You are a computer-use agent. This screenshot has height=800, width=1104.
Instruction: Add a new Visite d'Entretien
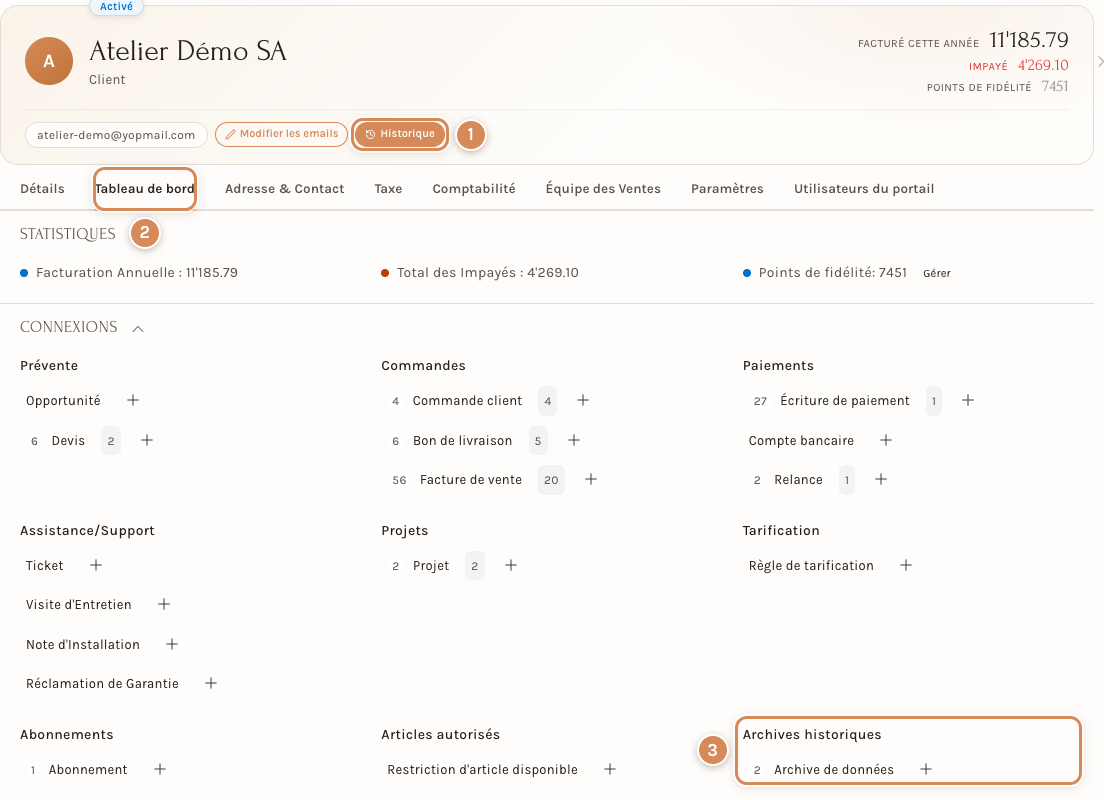click(164, 604)
